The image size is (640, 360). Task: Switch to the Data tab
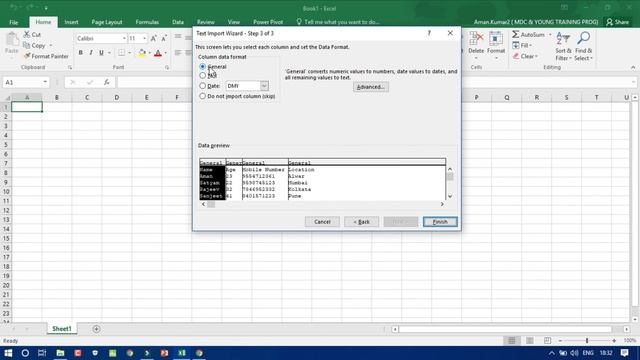(178, 22)
